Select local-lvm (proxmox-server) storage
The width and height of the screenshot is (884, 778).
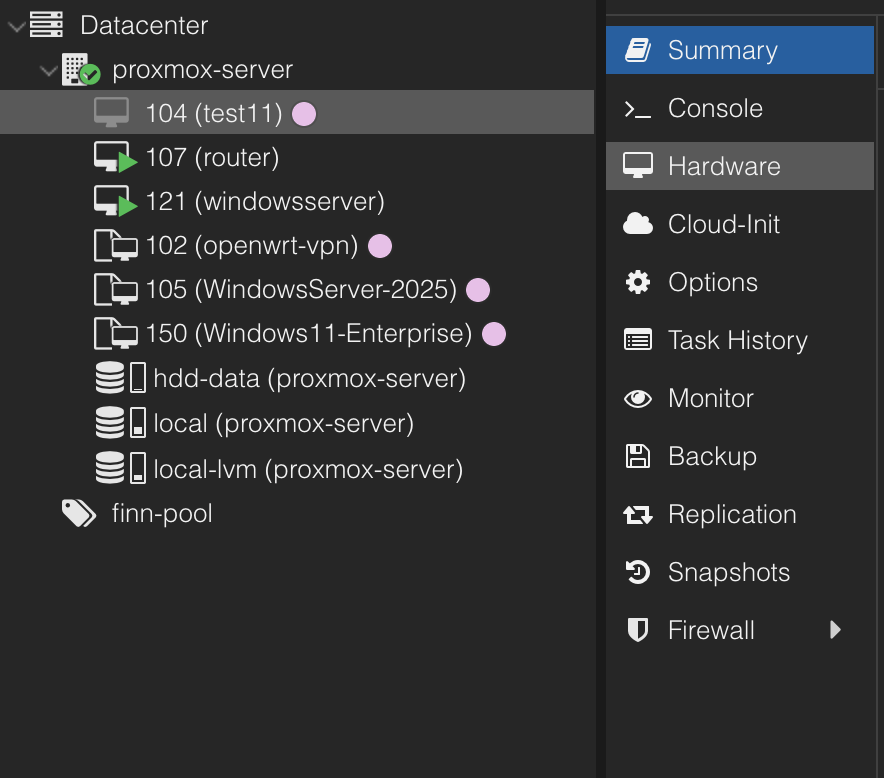[x=308, y=470]
